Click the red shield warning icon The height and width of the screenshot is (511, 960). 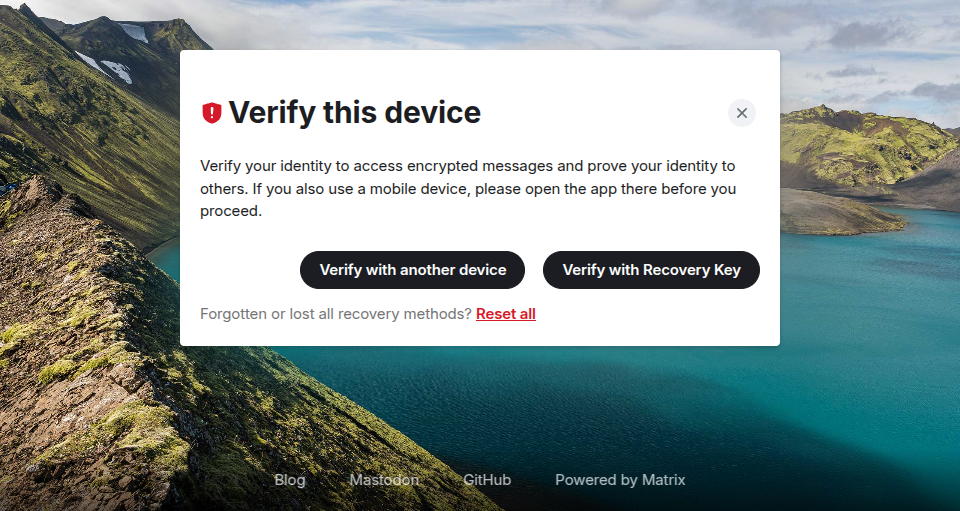[211, 113]
